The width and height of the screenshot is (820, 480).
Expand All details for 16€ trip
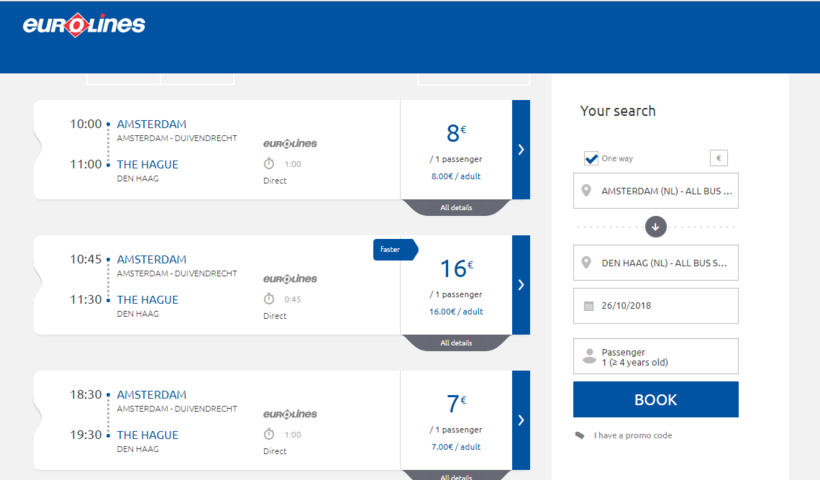(x=456, y=343)
